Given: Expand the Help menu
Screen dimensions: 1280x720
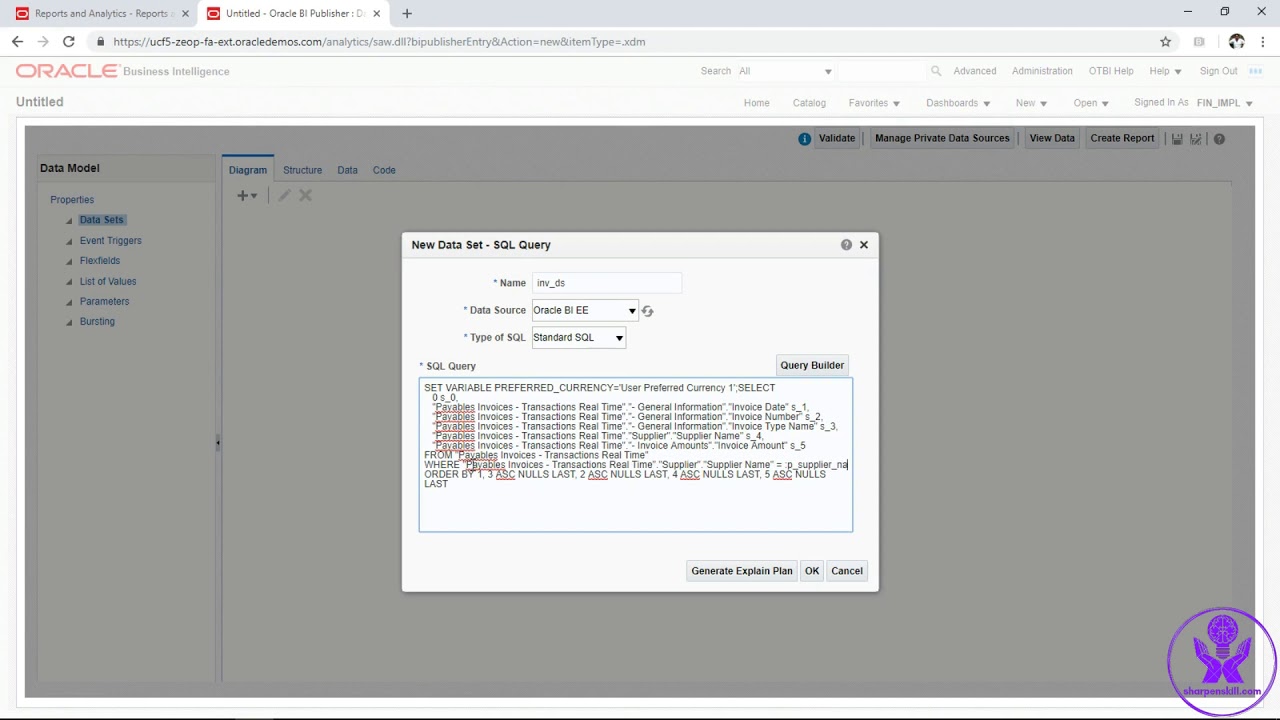Looking at the screenshot, I should [1165, 71].
